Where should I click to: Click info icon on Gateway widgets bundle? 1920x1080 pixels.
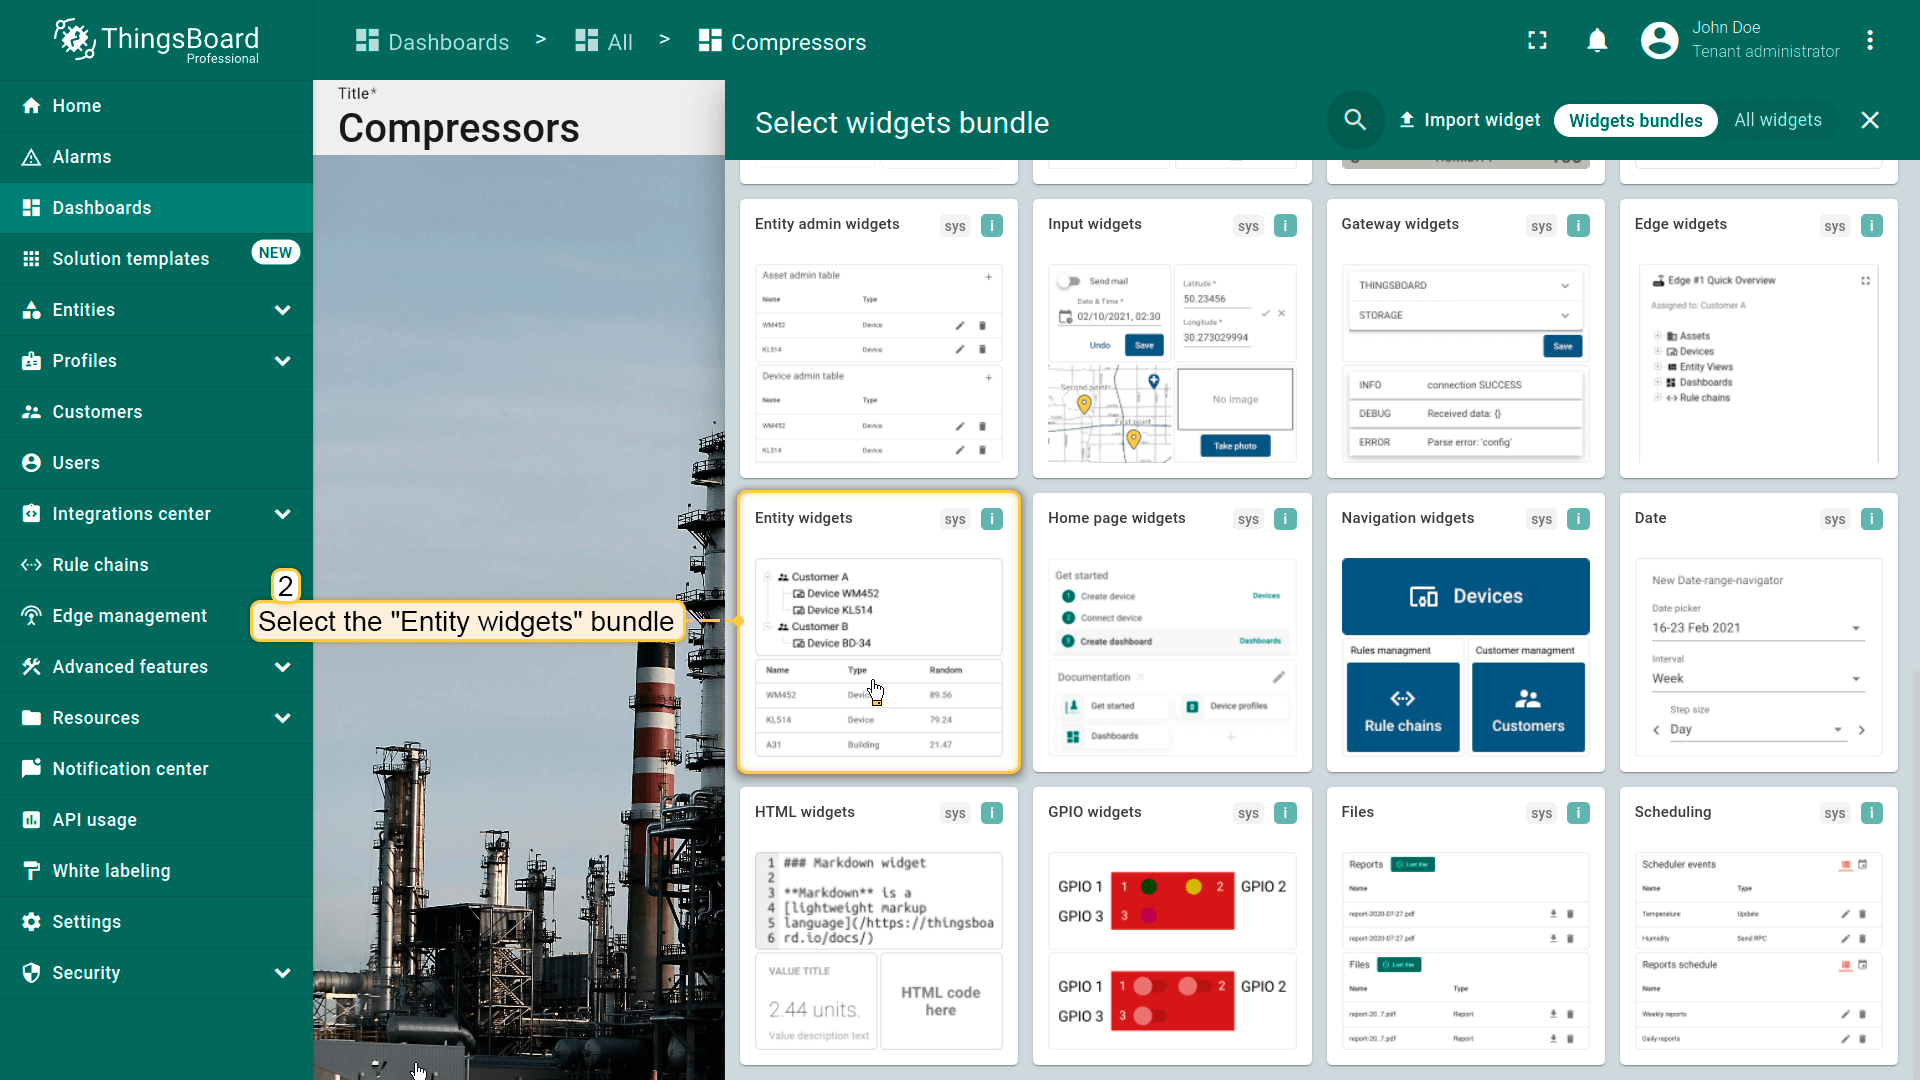(x=1578, y=226)
